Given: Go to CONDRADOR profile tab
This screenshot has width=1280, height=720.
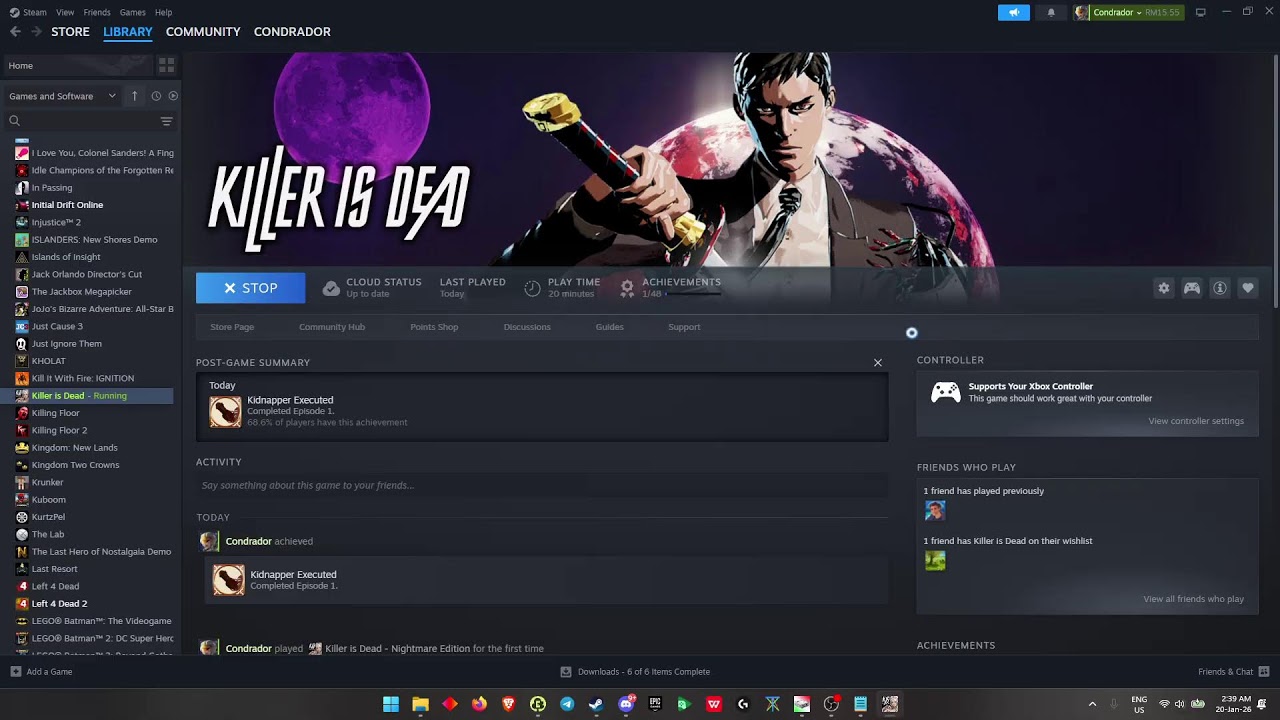Looking at the screenshot, I should [x=292, y=32].
